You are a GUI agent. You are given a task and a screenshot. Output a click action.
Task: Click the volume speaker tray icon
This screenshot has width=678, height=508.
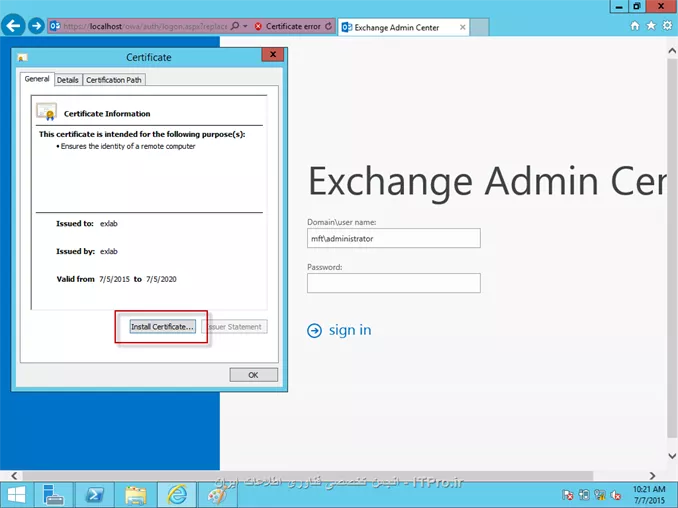tap(616, 495)
